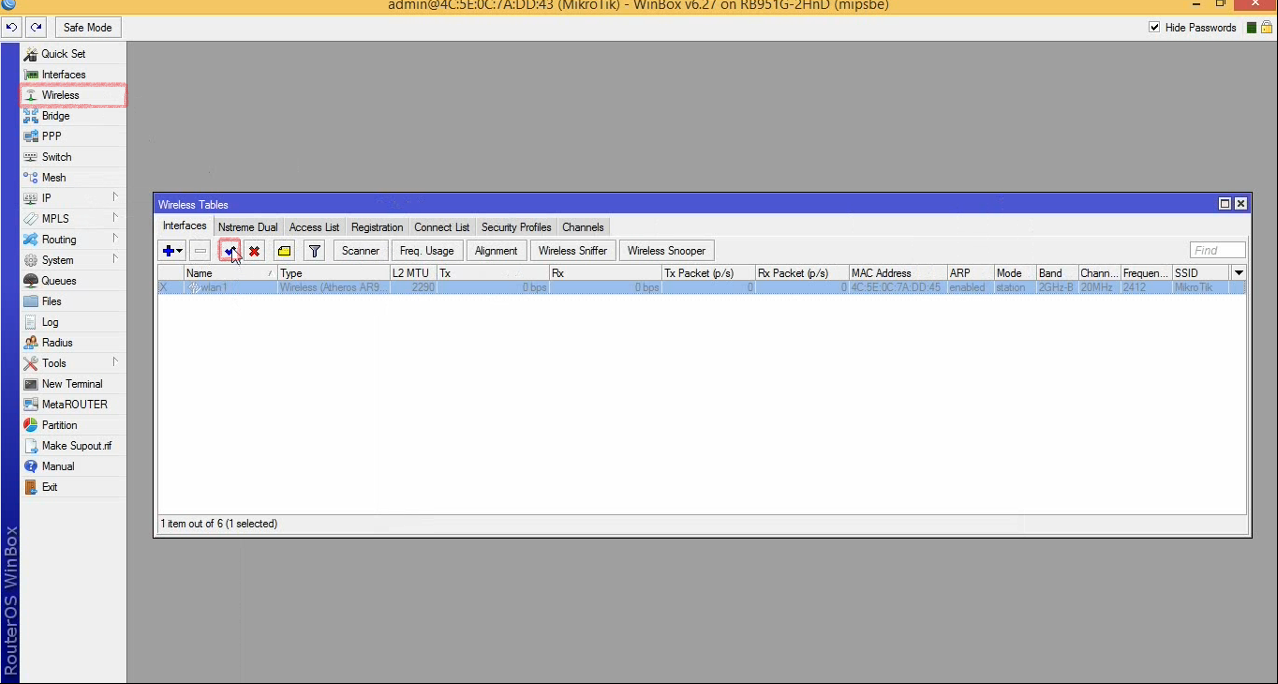Image resolution: width=1278 pixels, height=684 pixels.
Task: Click the blue plus Add dropdown
Action: [172, 251]
